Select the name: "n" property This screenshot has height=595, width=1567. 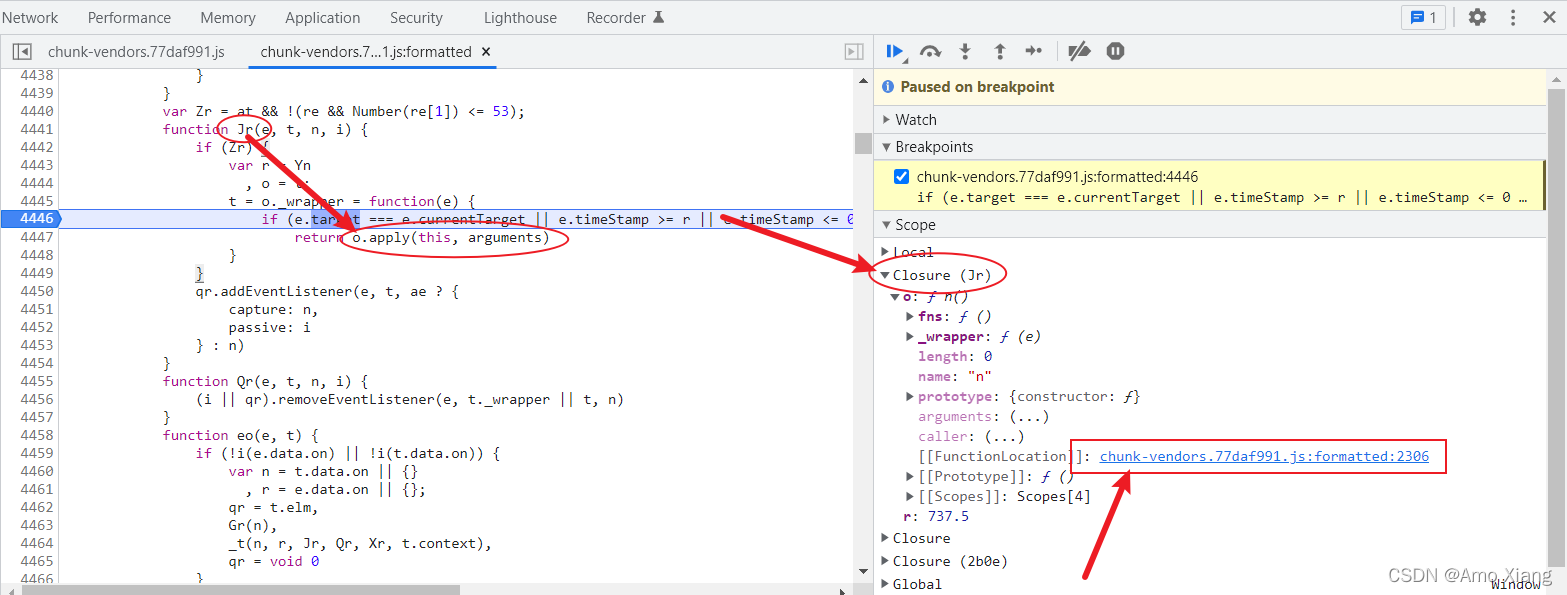tap(954, 377)
